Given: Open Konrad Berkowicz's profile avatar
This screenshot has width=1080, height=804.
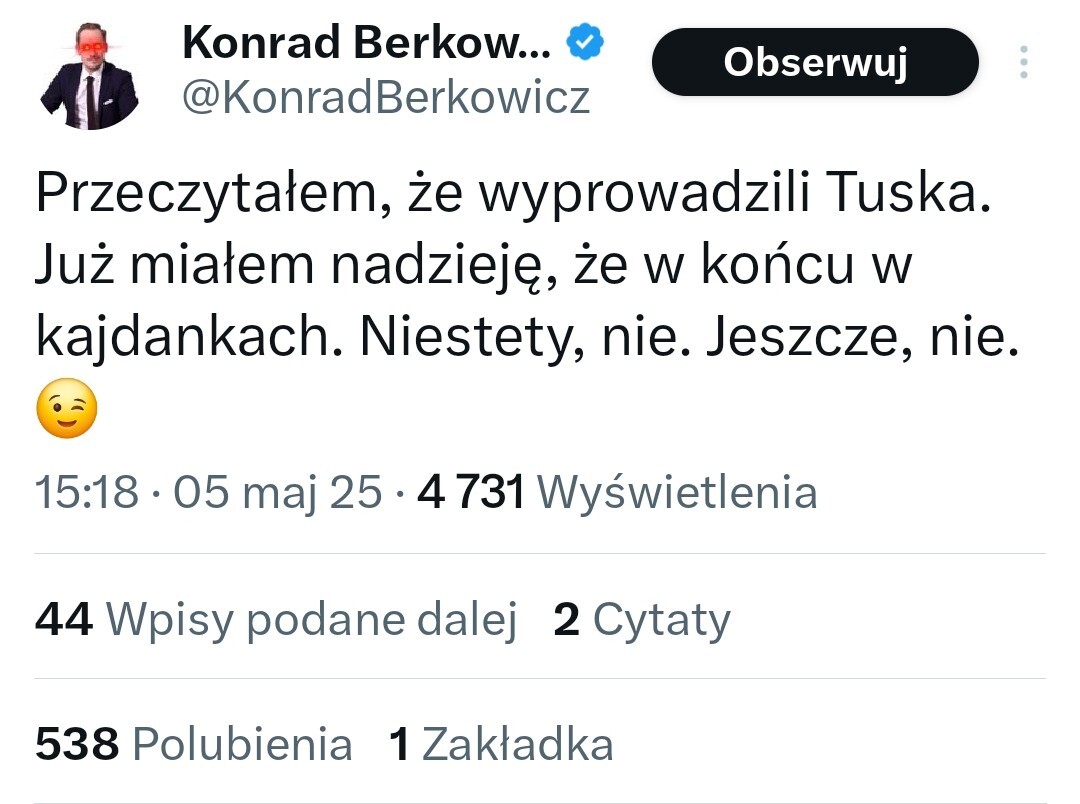Looking at the screenshot, I should 89,81.
